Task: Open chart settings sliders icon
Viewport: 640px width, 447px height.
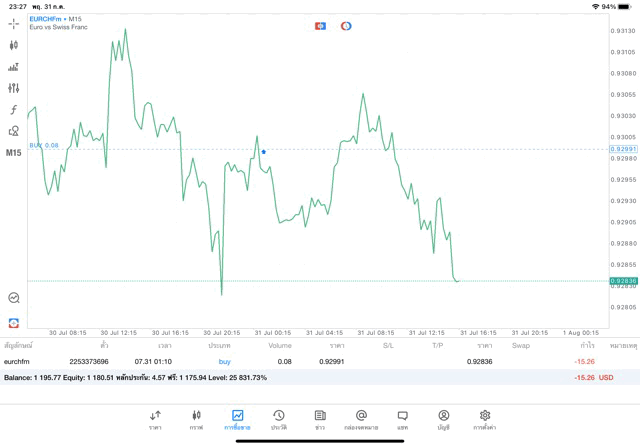Action: [14, 88]
